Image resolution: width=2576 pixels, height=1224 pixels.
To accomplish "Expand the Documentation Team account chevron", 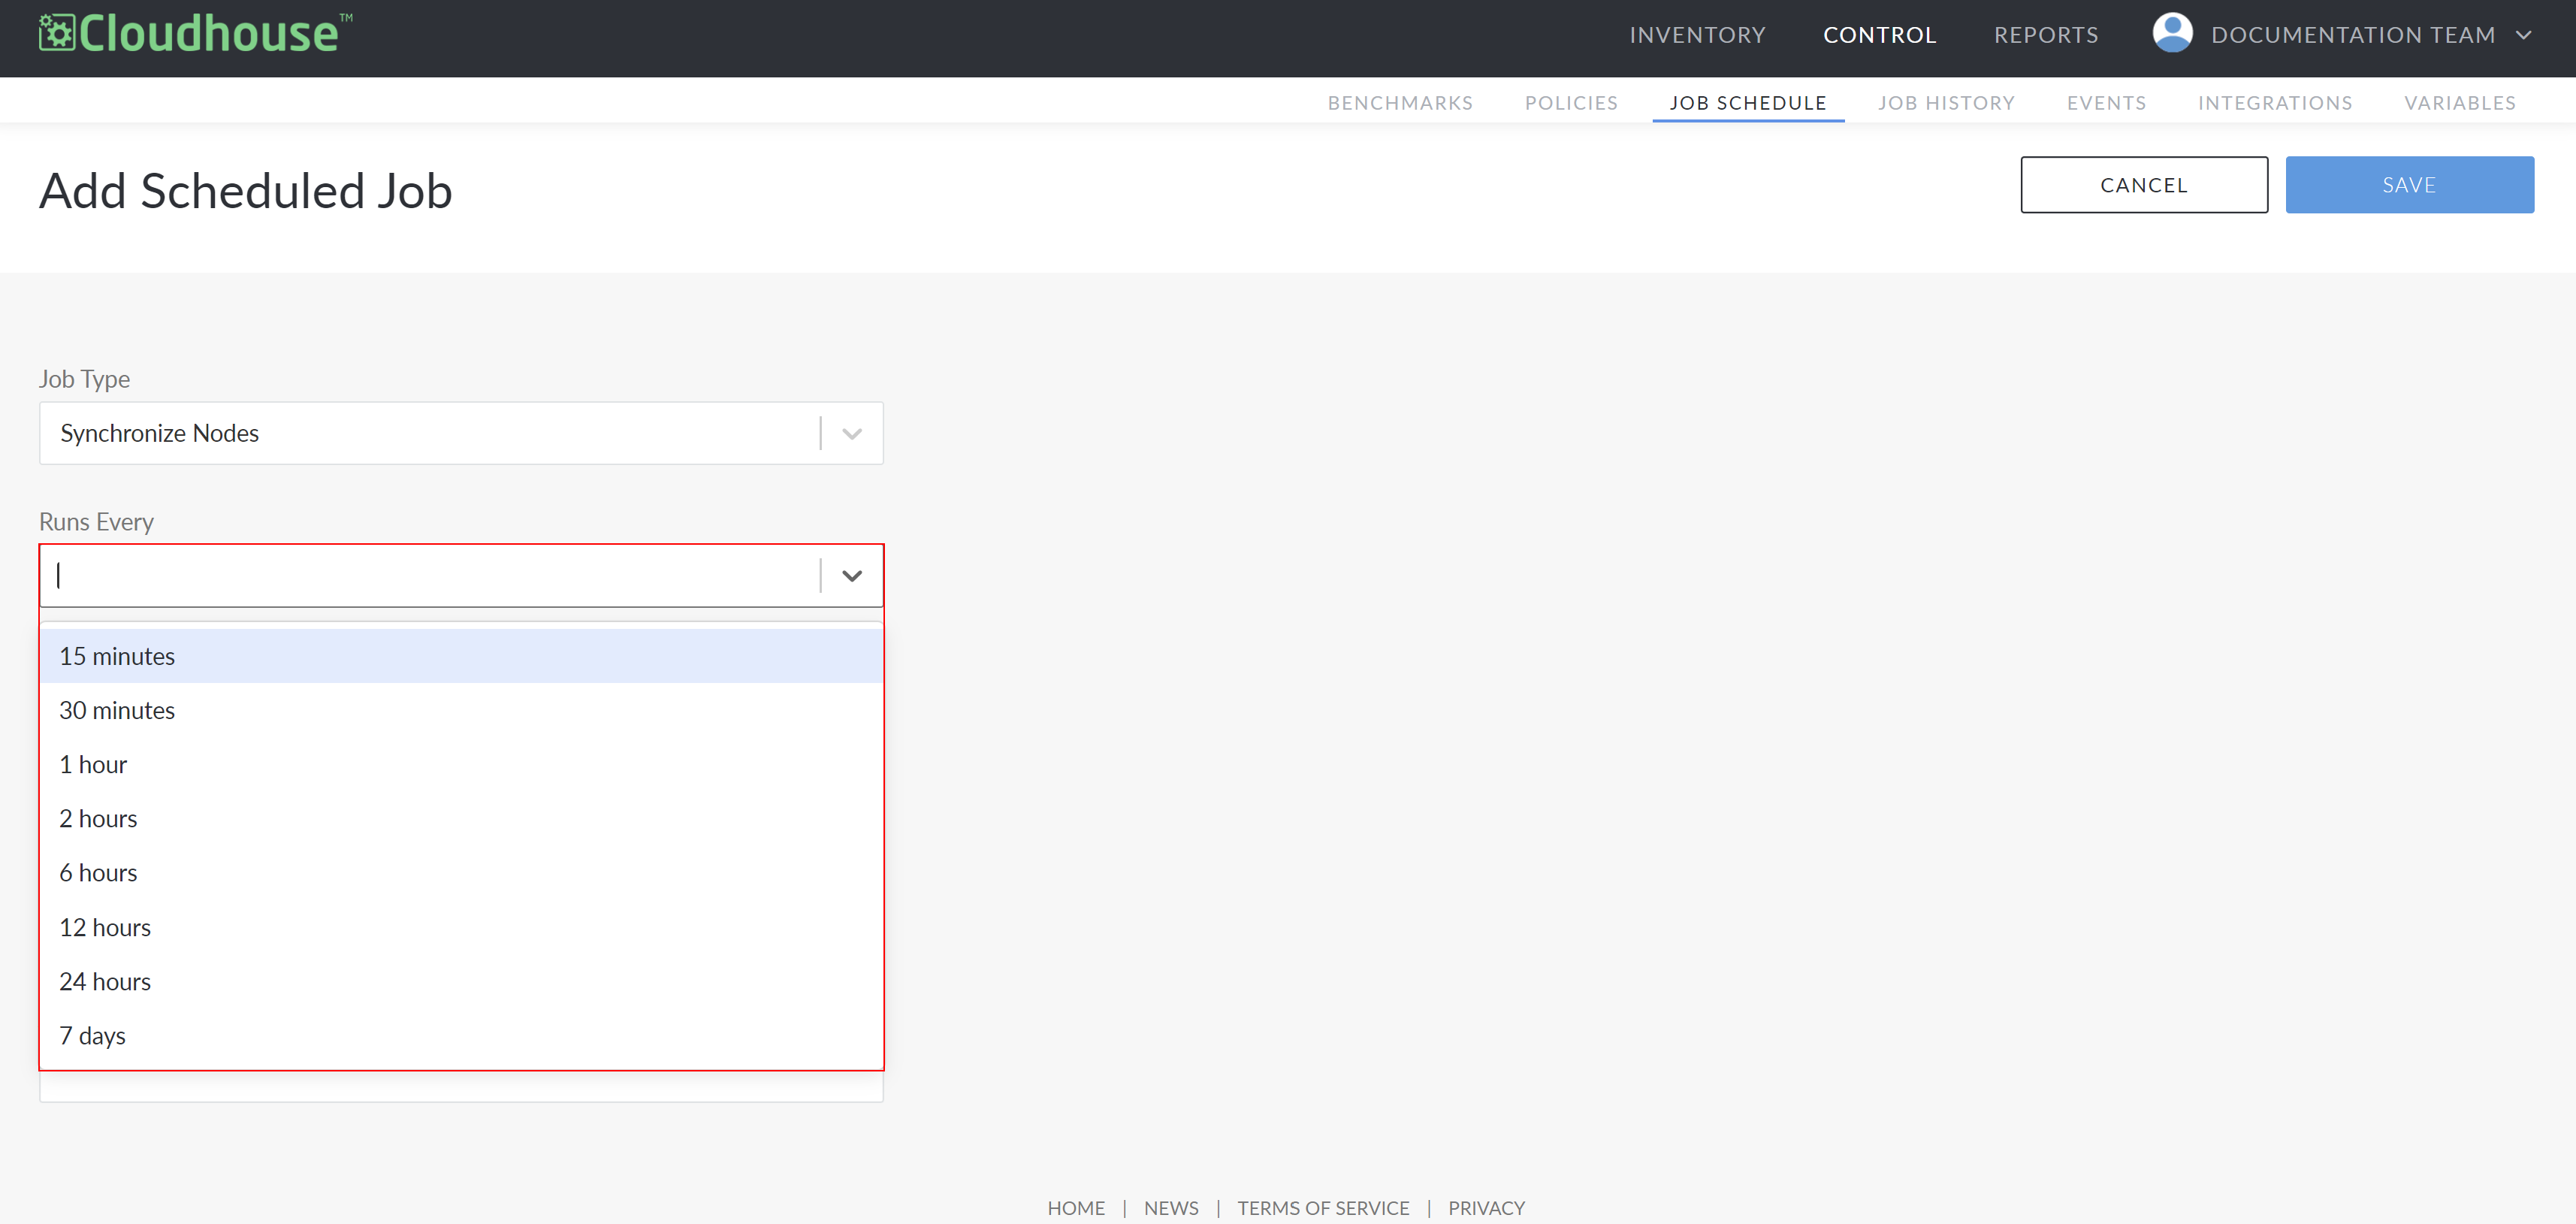I will click(2523, 35).
